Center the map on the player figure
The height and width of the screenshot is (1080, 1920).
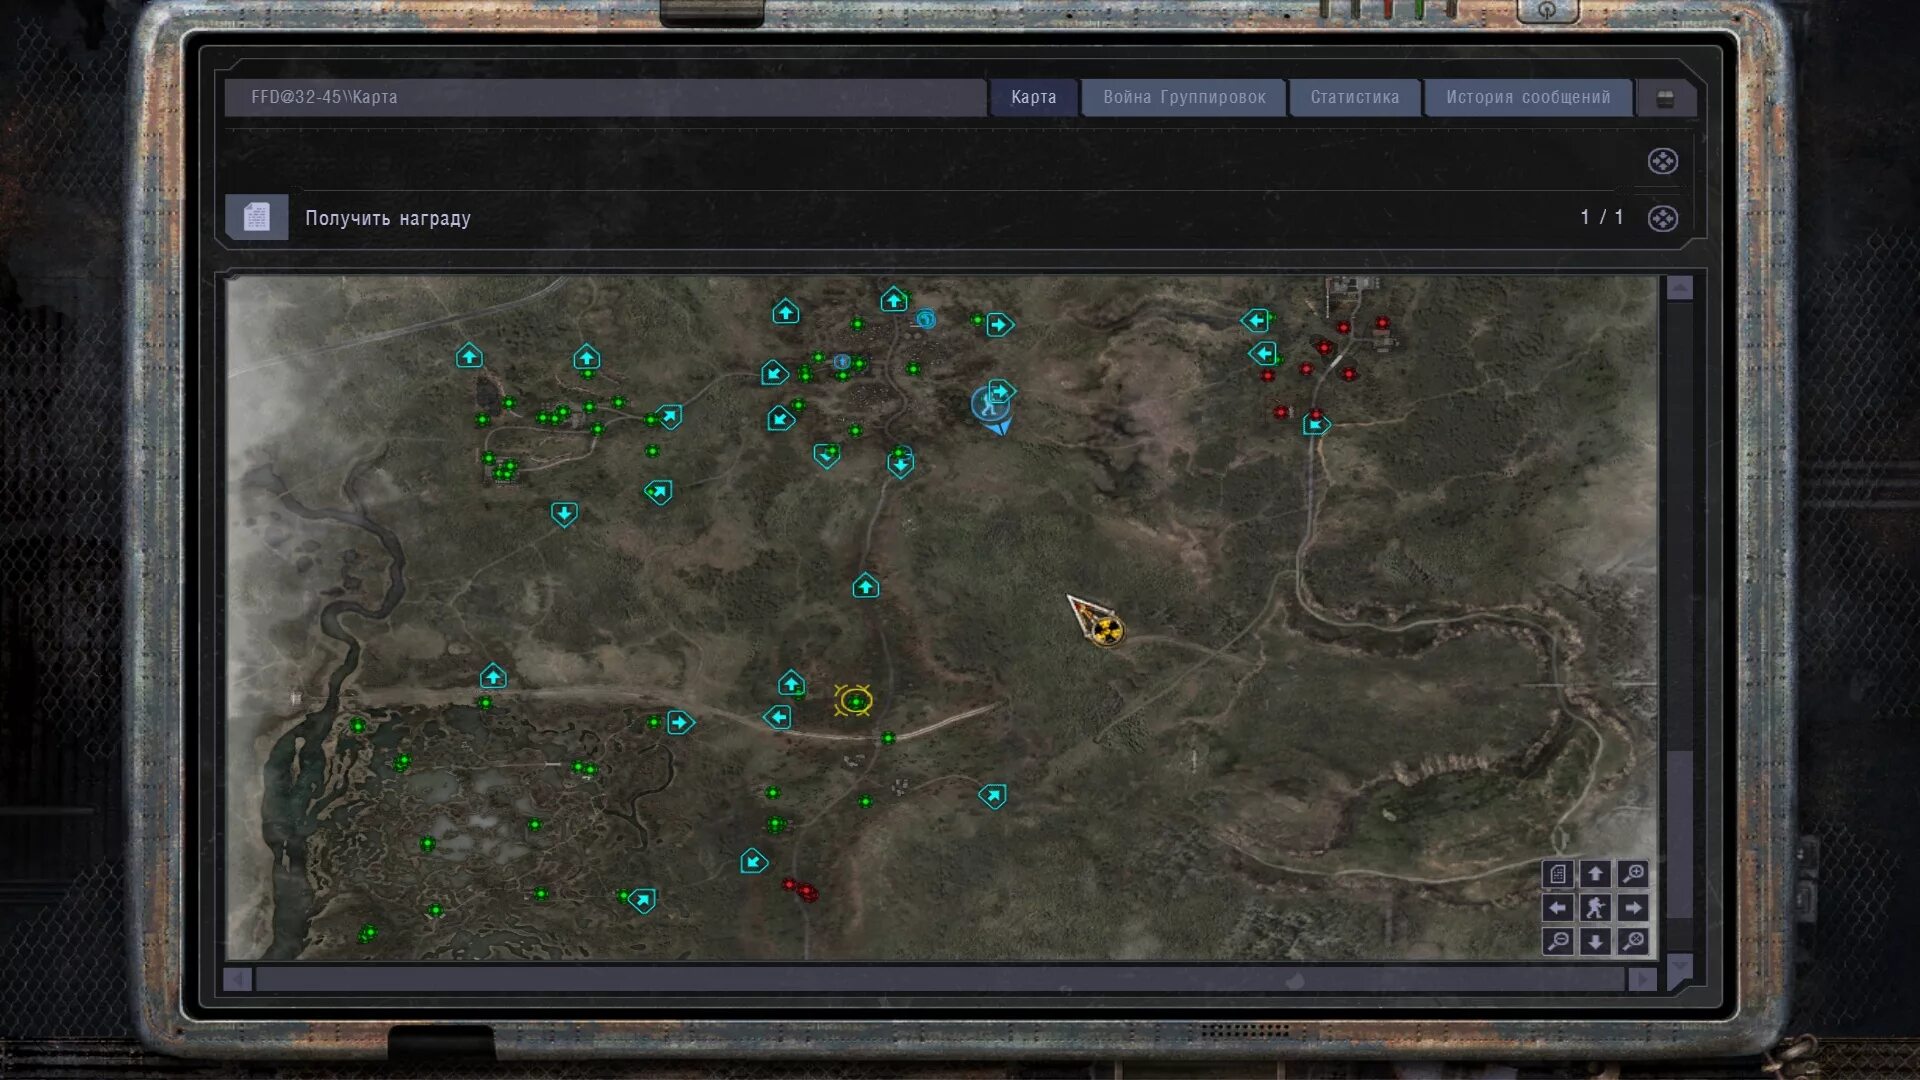pyautogui.click(x=1595, y=908)
